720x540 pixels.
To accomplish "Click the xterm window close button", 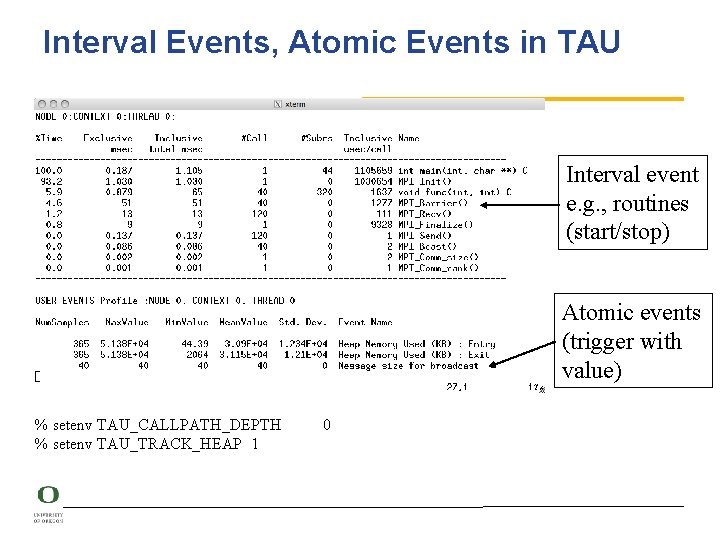I will point(42,104).
